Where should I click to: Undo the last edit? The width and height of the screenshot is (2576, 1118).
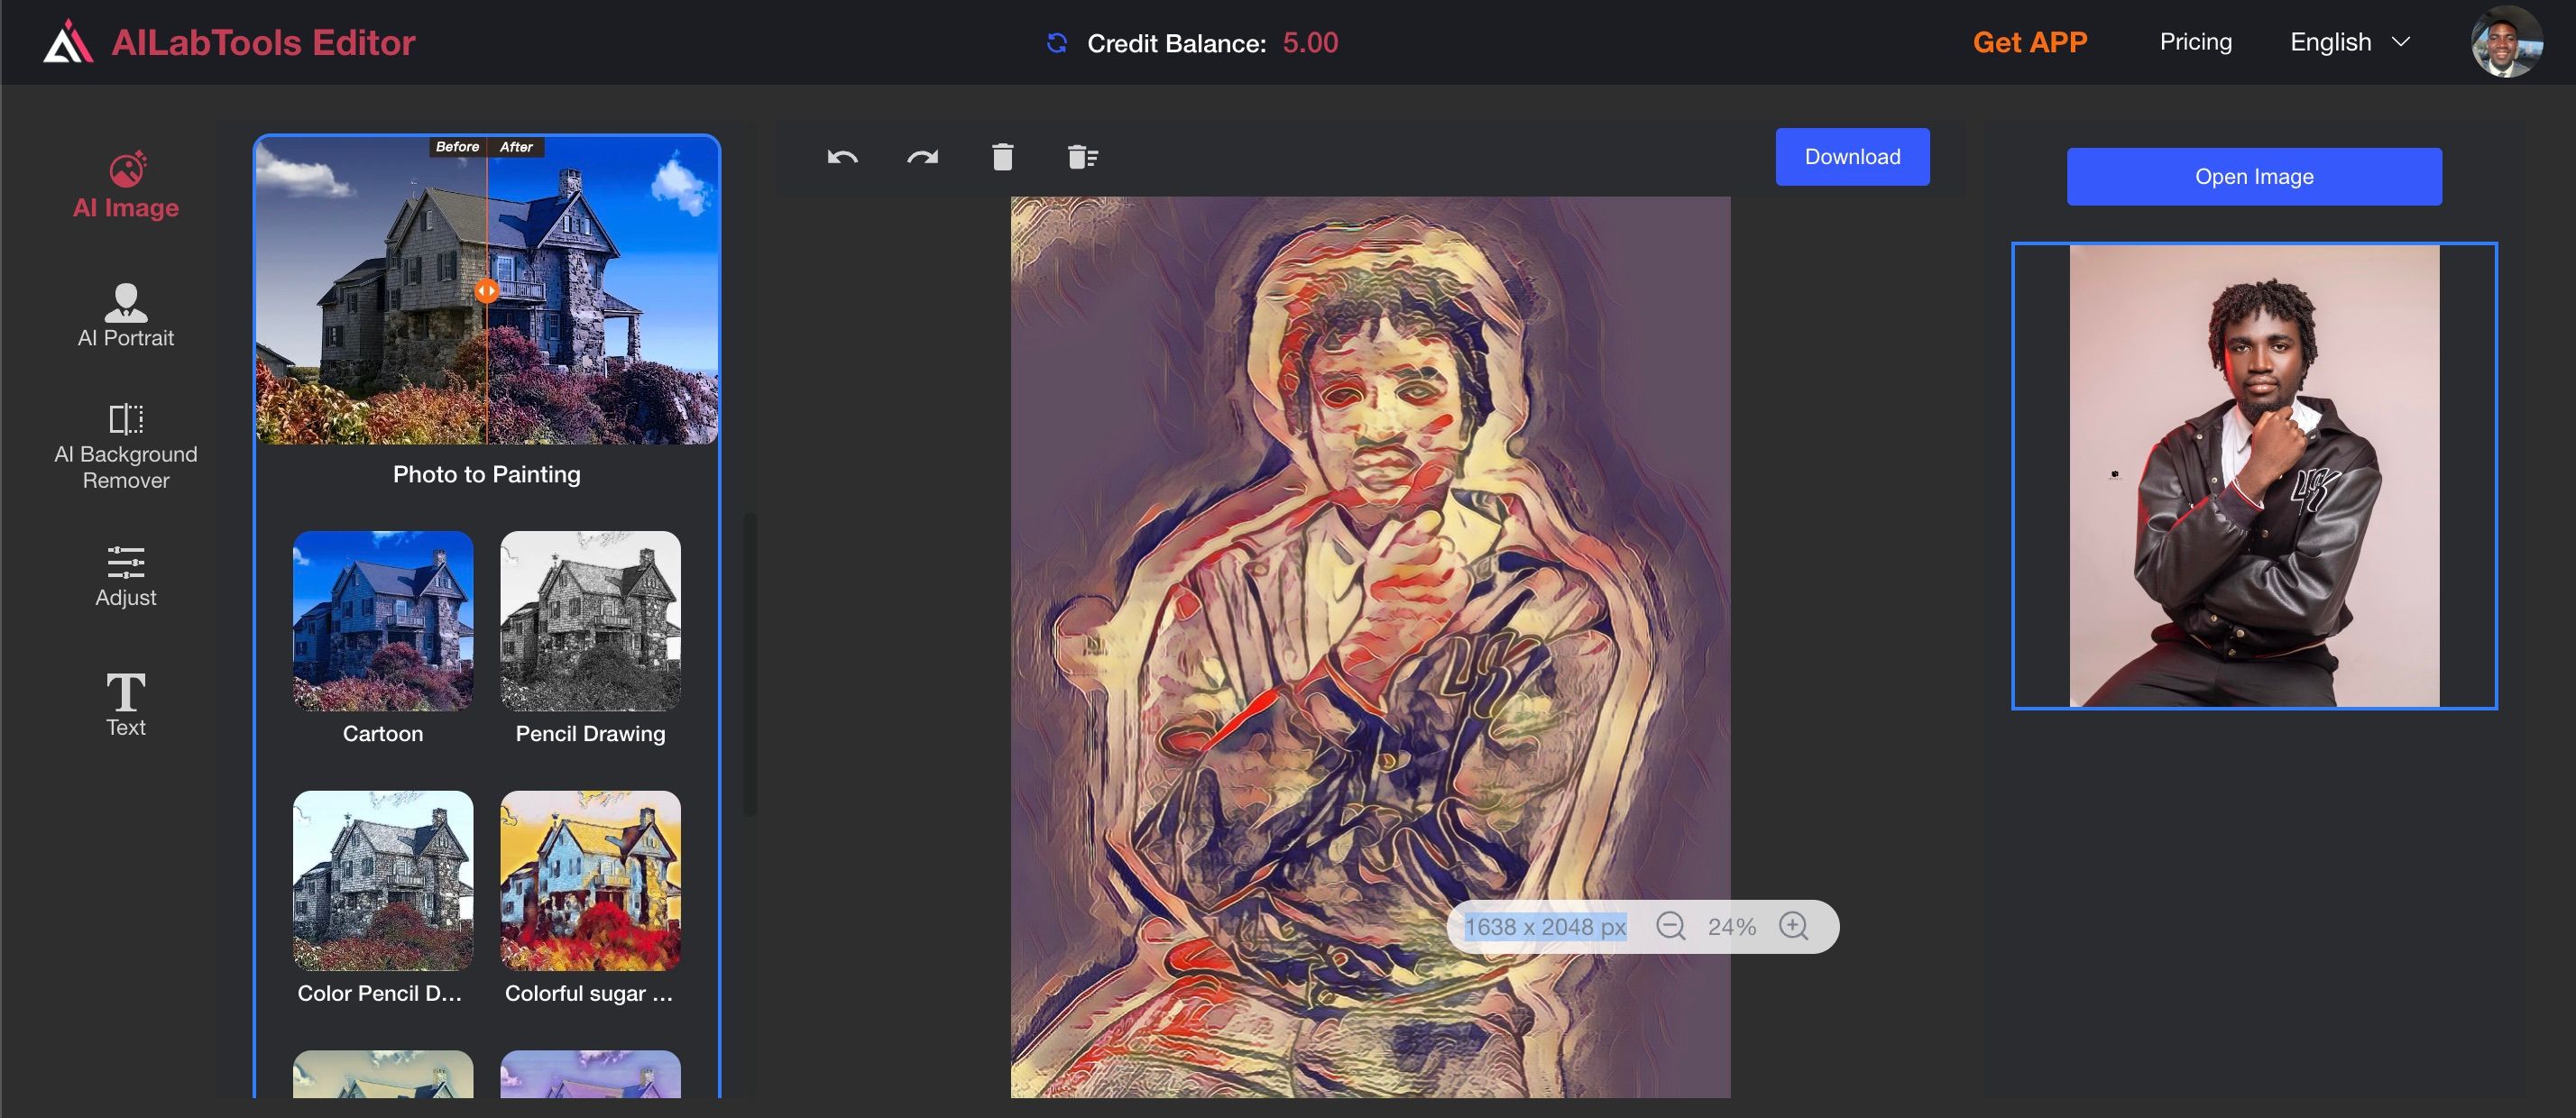click(x=841, y=157)
